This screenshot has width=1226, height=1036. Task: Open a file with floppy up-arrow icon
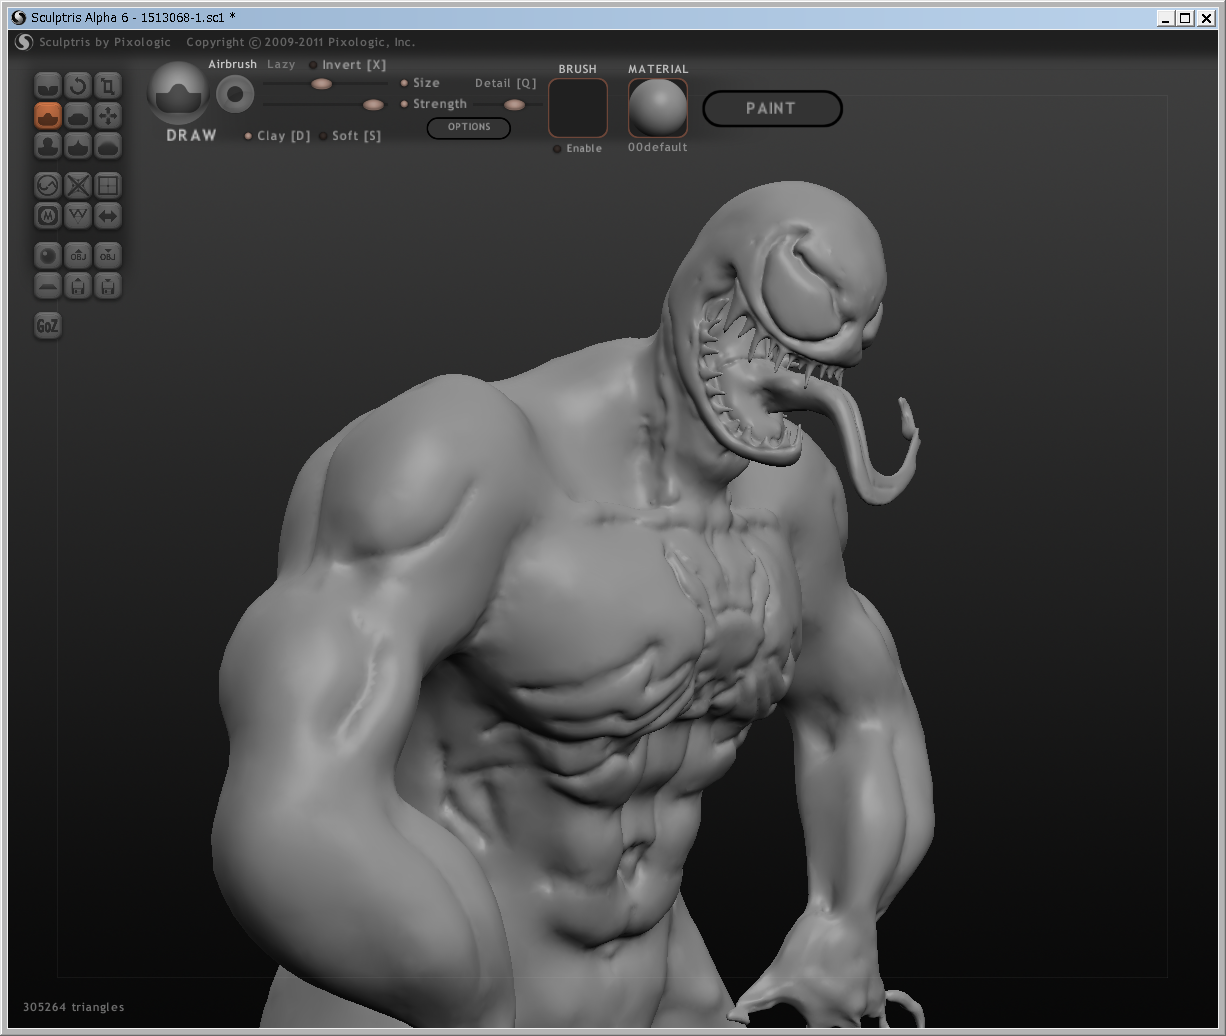(78, 285)
